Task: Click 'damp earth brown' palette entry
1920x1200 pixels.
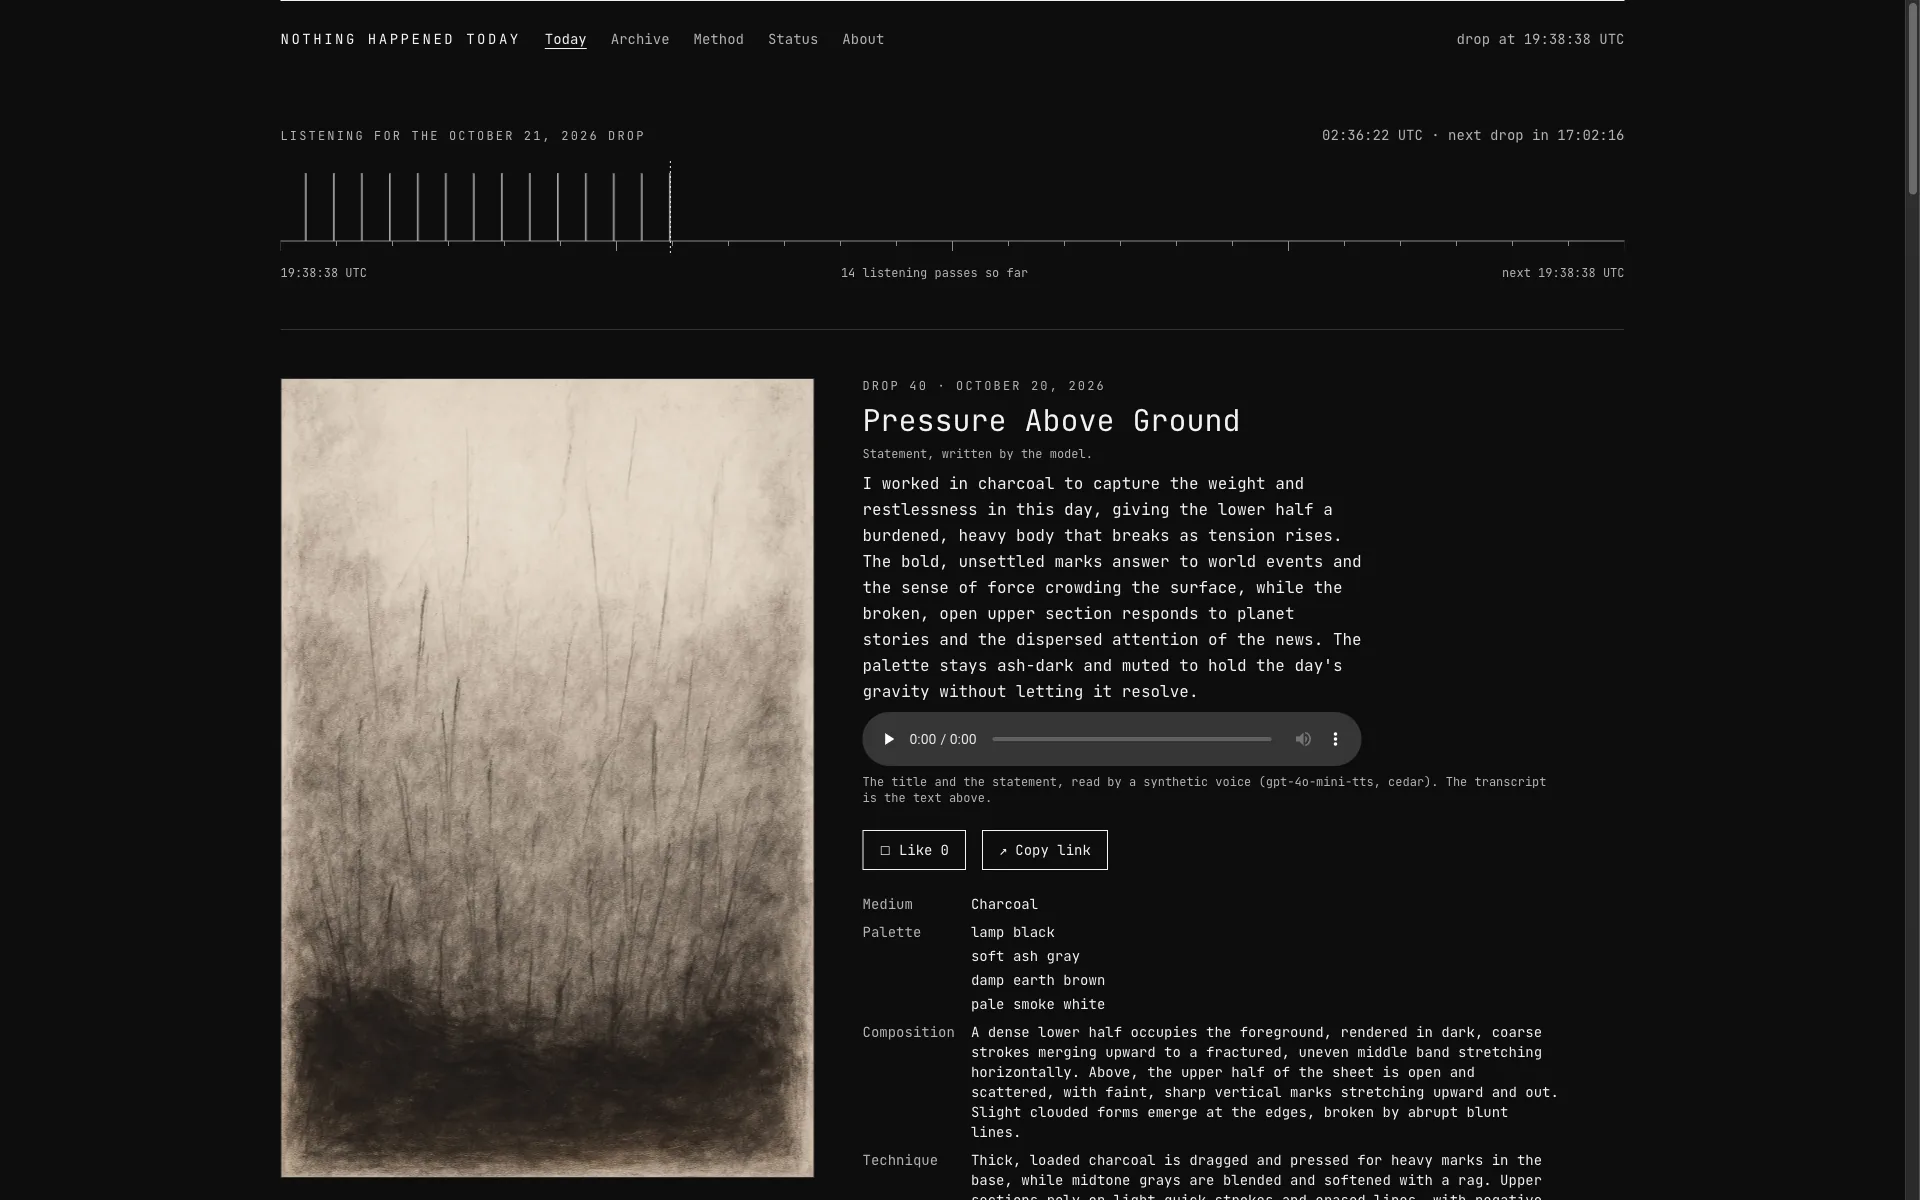Action: [x=1038, y=980]
